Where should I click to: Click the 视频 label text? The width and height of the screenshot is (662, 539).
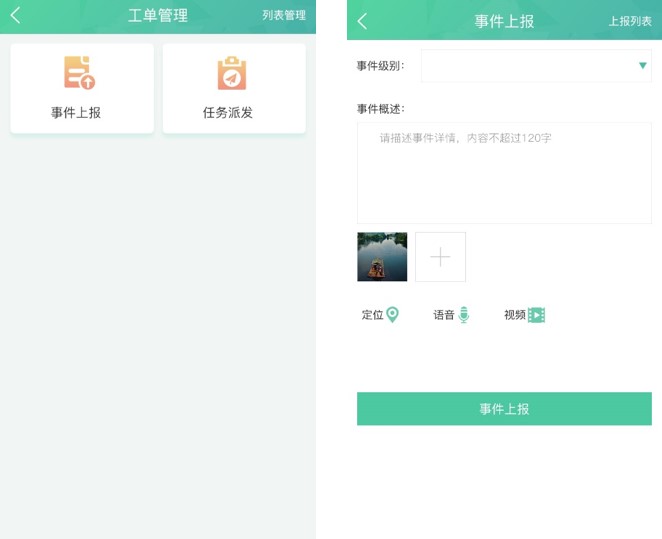[515, 315]
